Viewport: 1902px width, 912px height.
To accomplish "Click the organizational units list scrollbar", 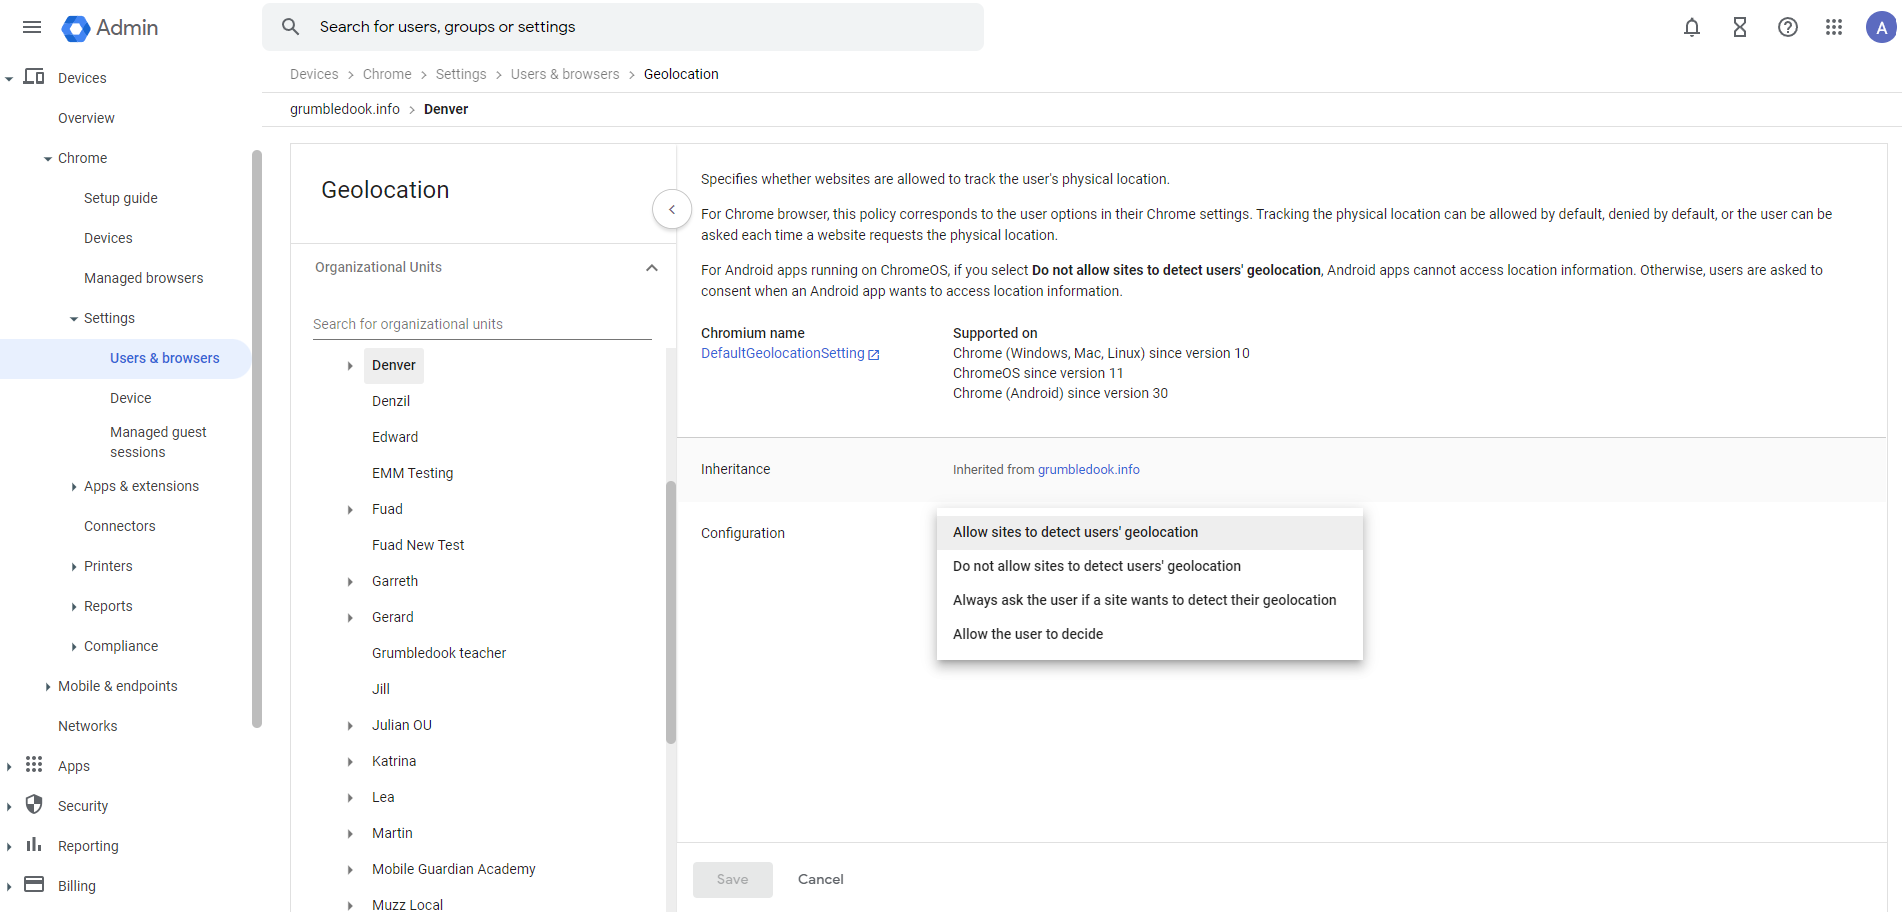I will pos(671,612).
